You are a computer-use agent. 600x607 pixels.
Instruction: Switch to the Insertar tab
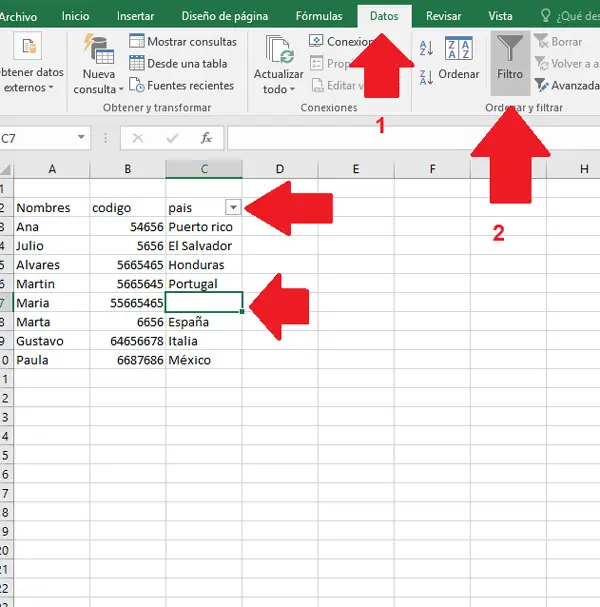coord(135,16)
